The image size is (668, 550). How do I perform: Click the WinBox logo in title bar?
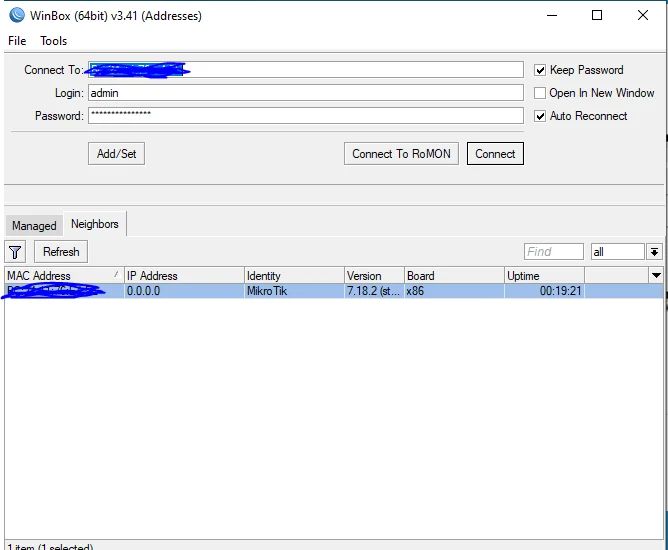(x=17, y=15)
